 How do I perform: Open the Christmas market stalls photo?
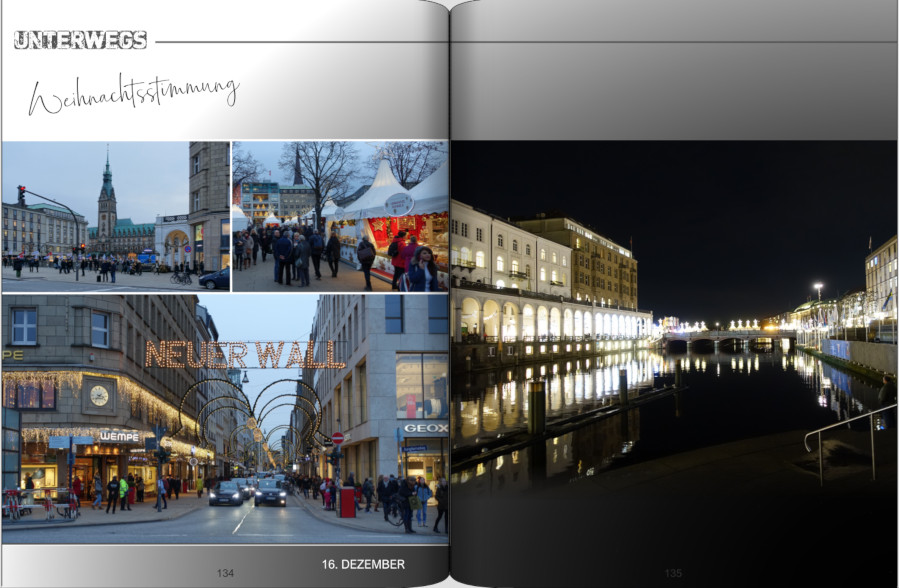click(341, 217)
